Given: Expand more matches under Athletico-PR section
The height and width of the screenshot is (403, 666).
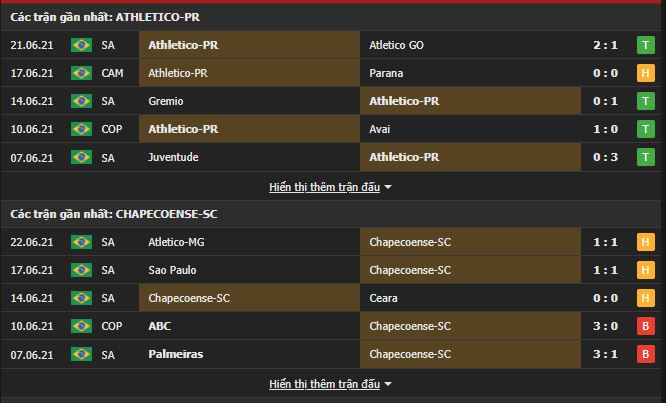Looking at the screenshot, I should coord(325,187).
